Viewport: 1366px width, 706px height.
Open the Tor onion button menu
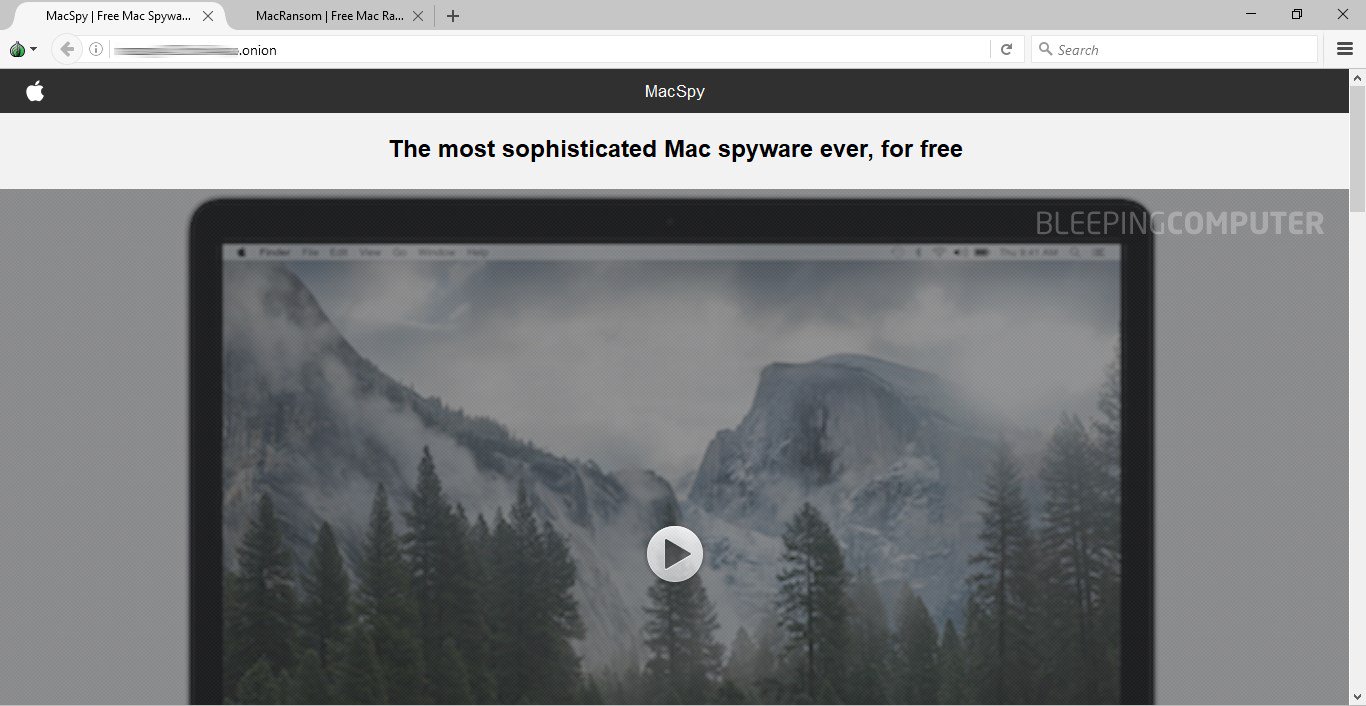click(x=22, y=49)
